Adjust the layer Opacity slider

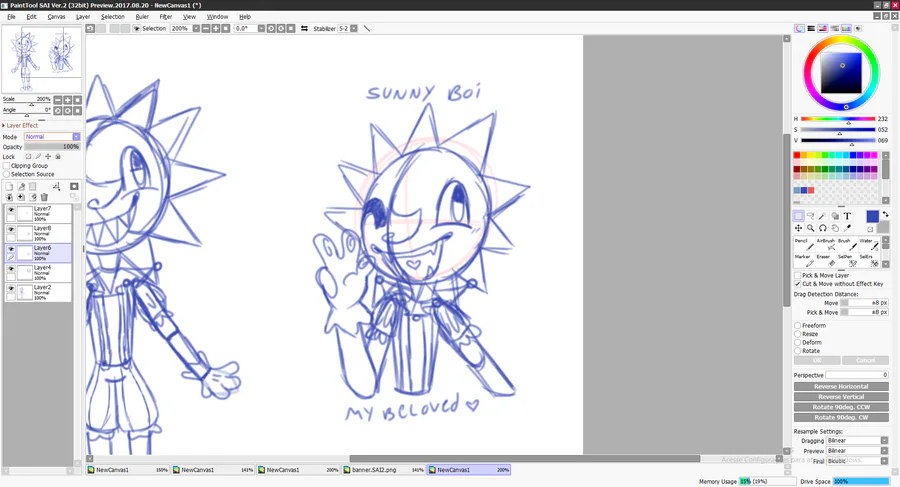point(52,146)
